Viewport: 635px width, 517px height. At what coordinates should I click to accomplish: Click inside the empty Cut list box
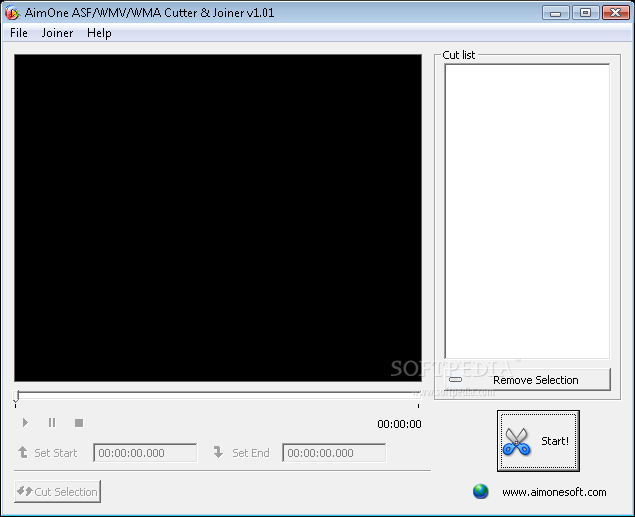coord(527,211)
